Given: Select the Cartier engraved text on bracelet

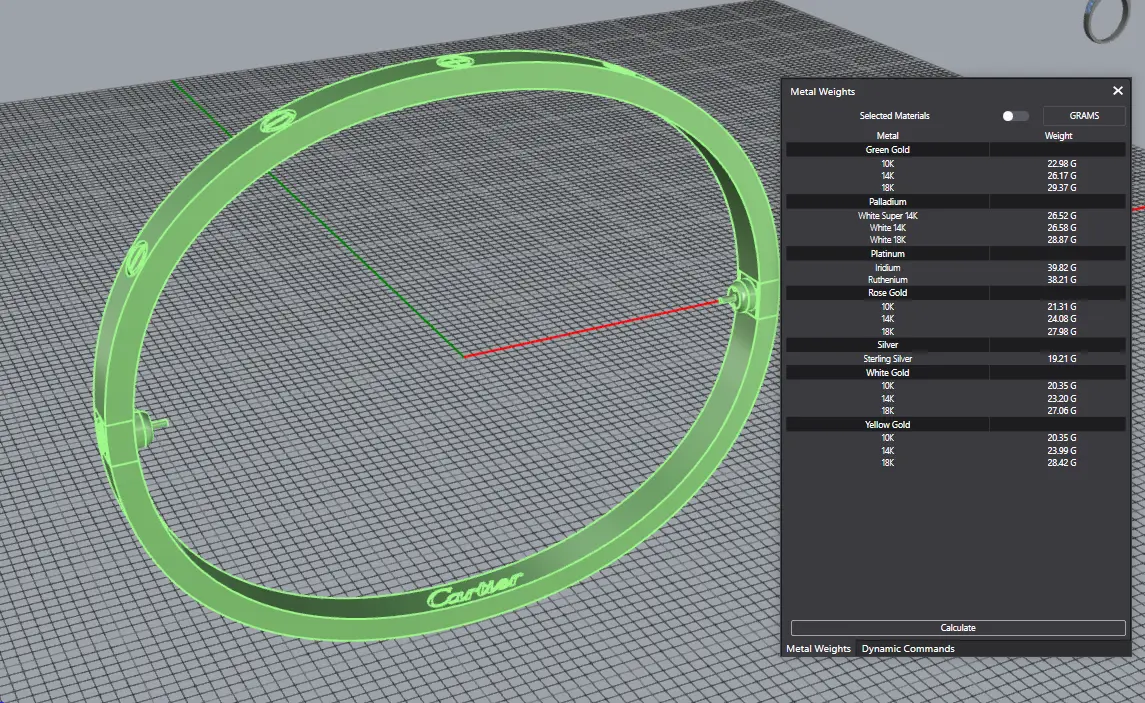Looking at the screenshot, I should point(474,590).
